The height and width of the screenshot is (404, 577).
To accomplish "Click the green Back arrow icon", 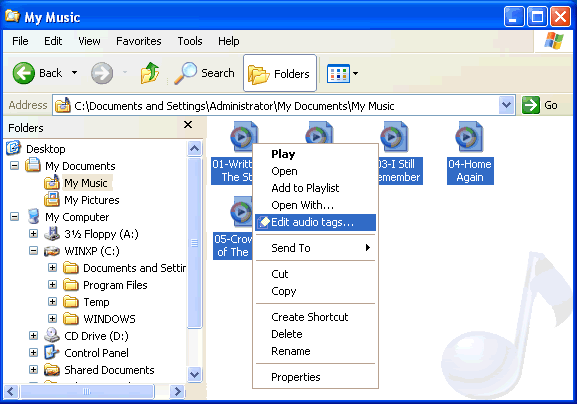I will pos(24,73).
